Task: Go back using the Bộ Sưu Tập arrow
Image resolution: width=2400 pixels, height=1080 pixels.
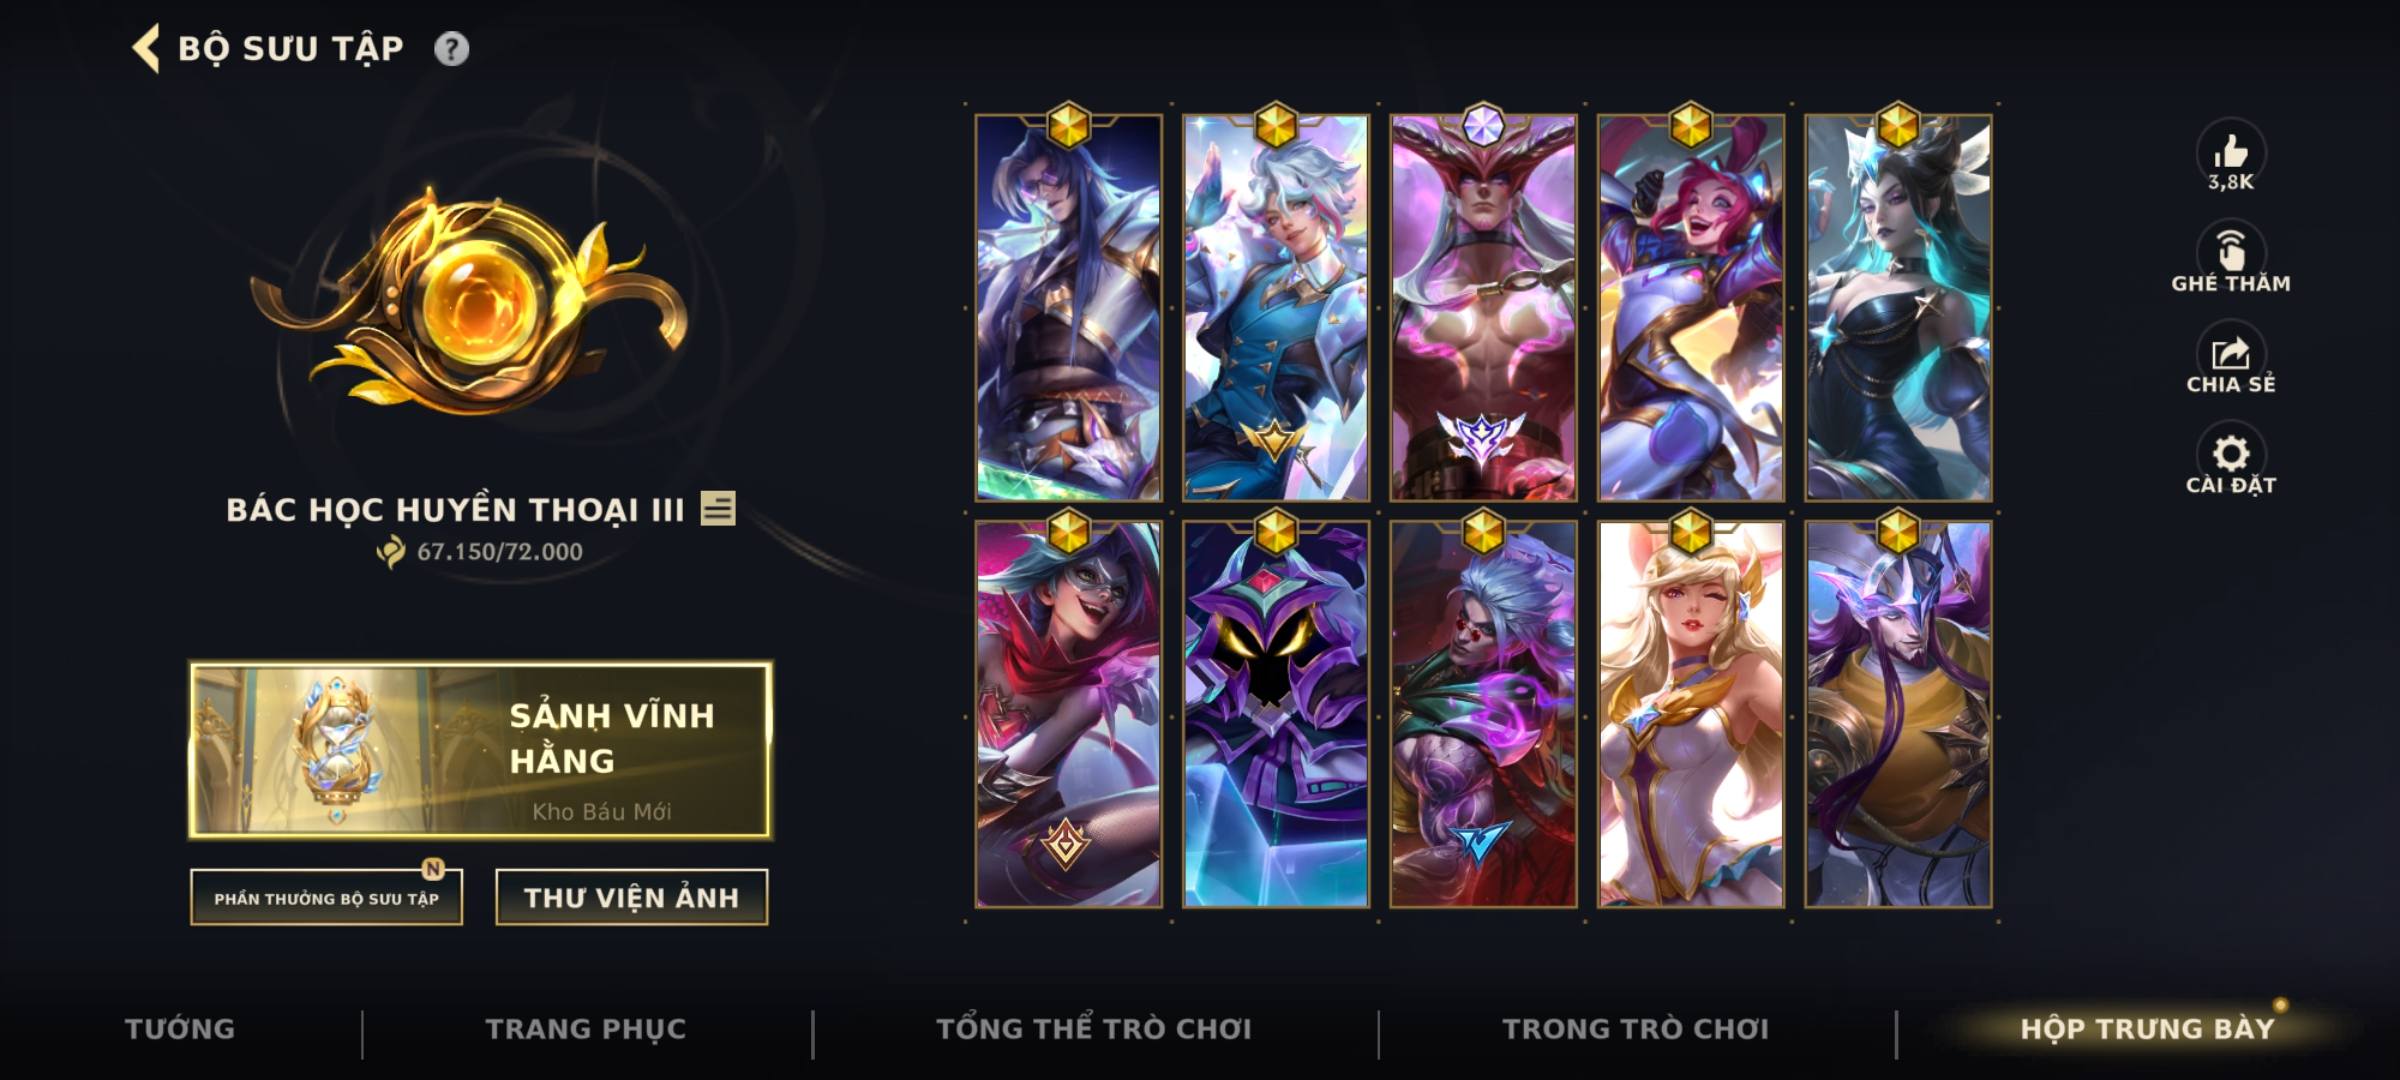Action: (146, 49)
